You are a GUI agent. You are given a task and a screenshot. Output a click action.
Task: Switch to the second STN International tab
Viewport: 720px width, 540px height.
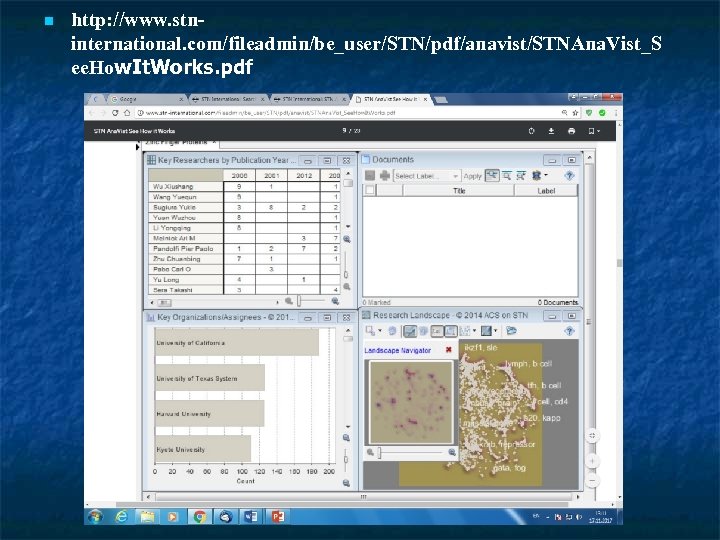click(309, 99)
